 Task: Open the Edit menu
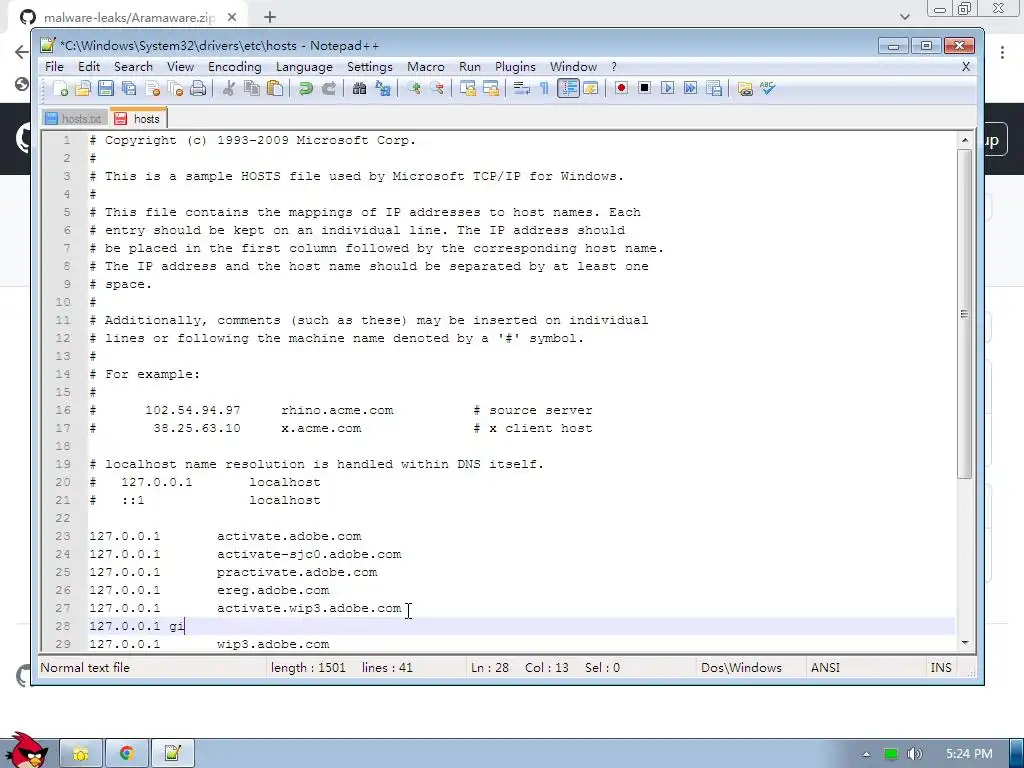coord(89,67)
